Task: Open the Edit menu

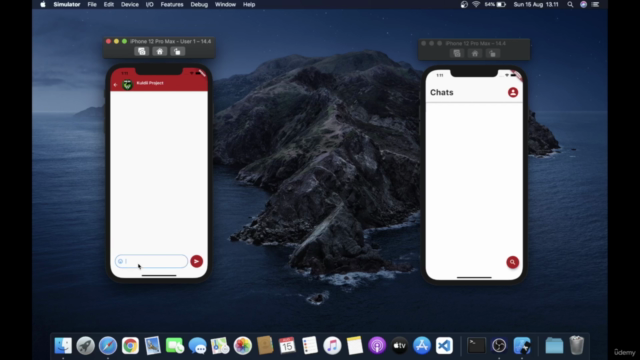Action: click(109, 4)
